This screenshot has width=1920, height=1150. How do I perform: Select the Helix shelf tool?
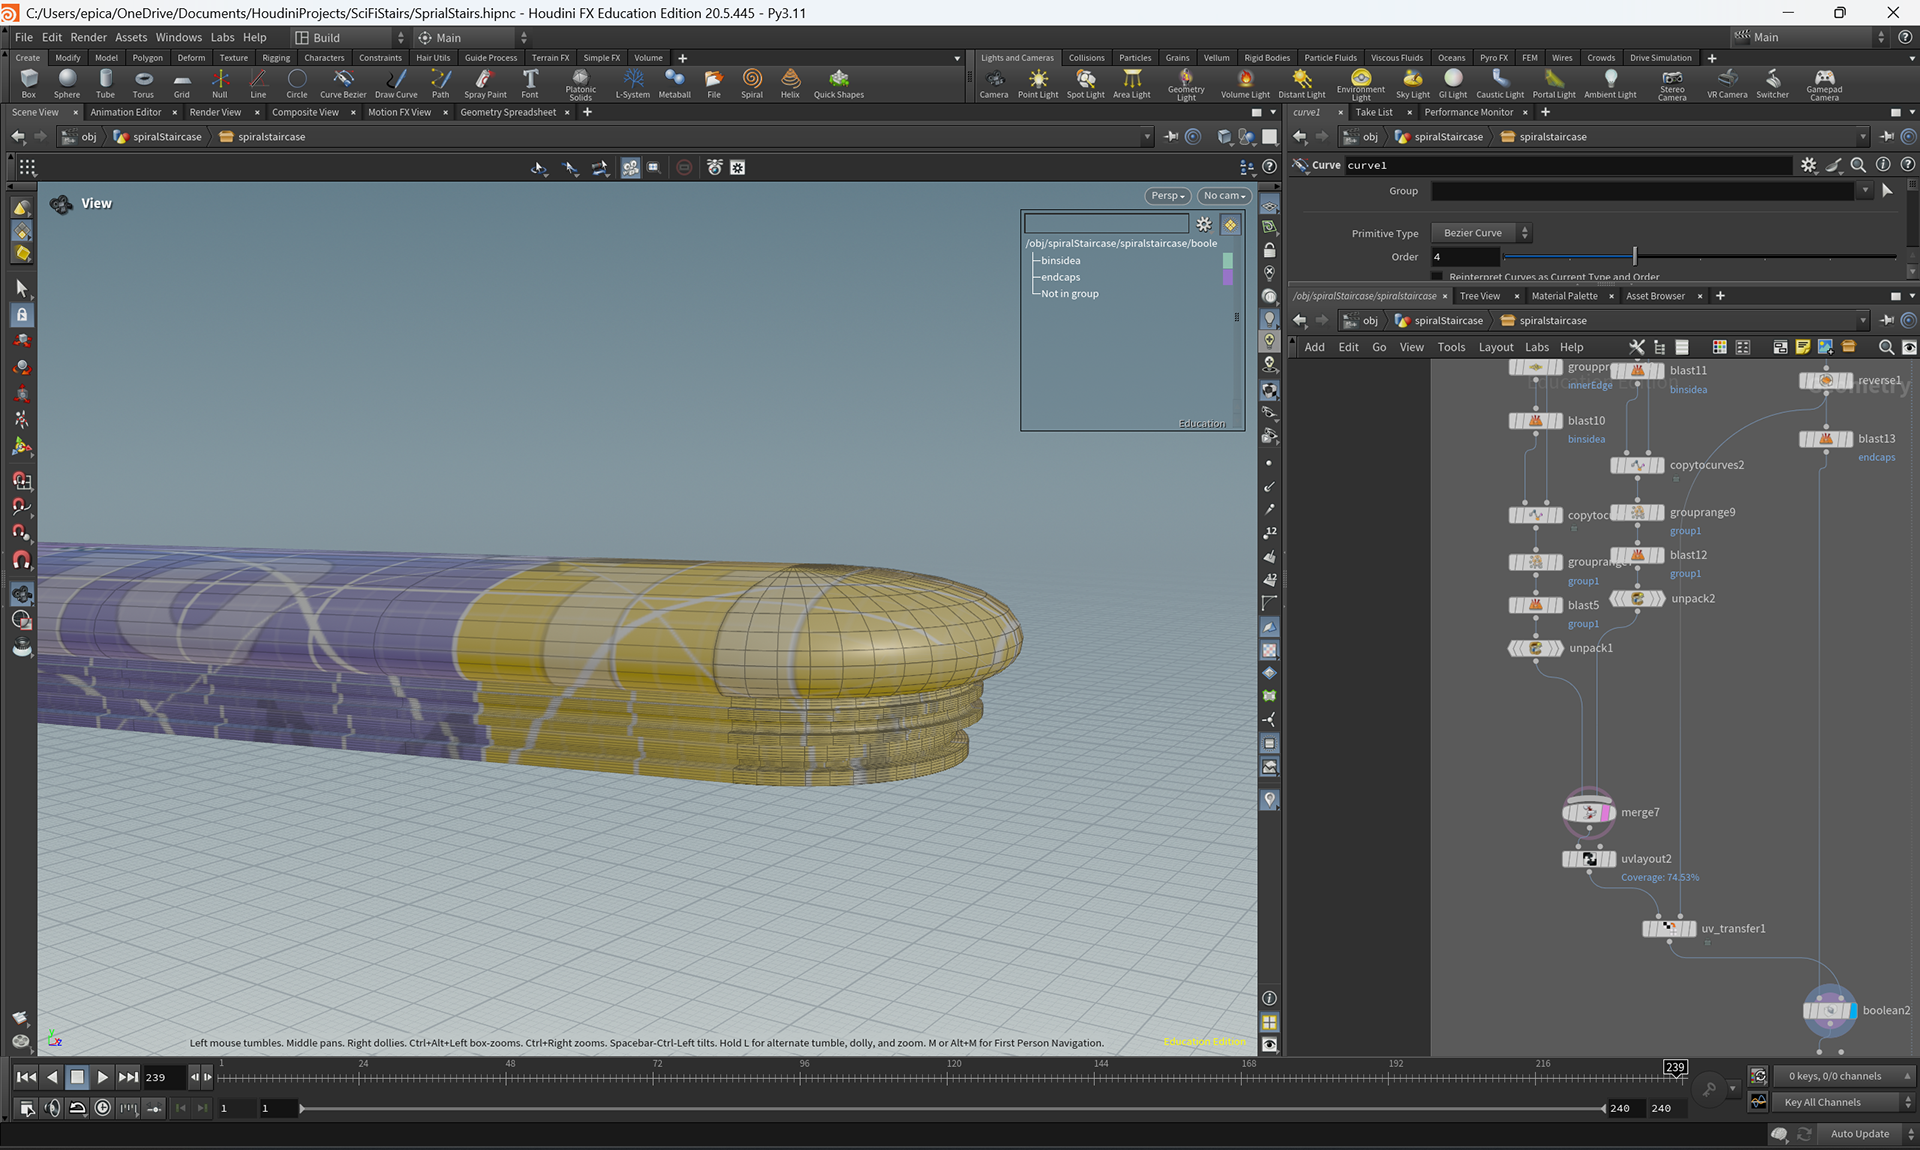coord(790,83)
